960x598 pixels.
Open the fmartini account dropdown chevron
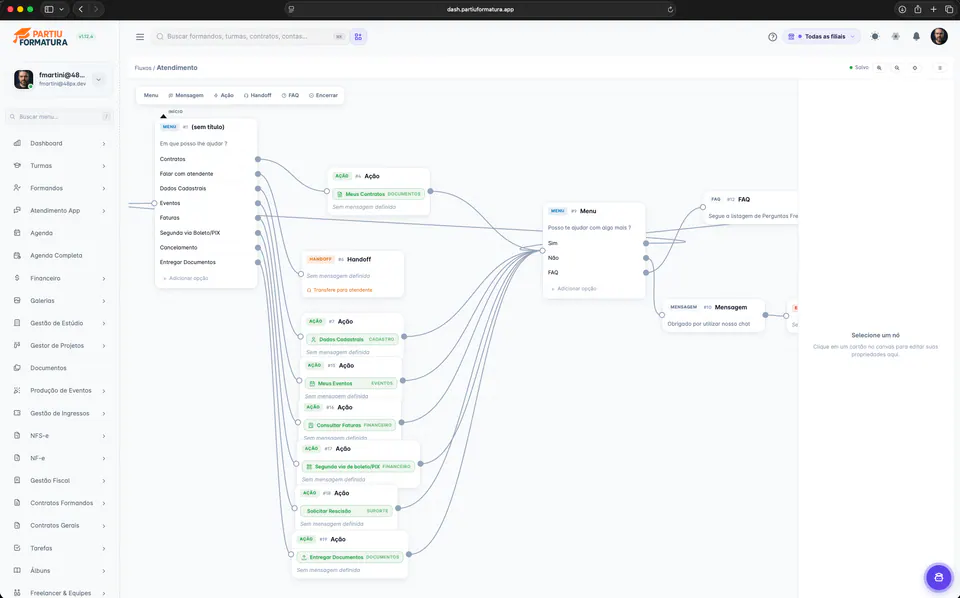(98, 79)
